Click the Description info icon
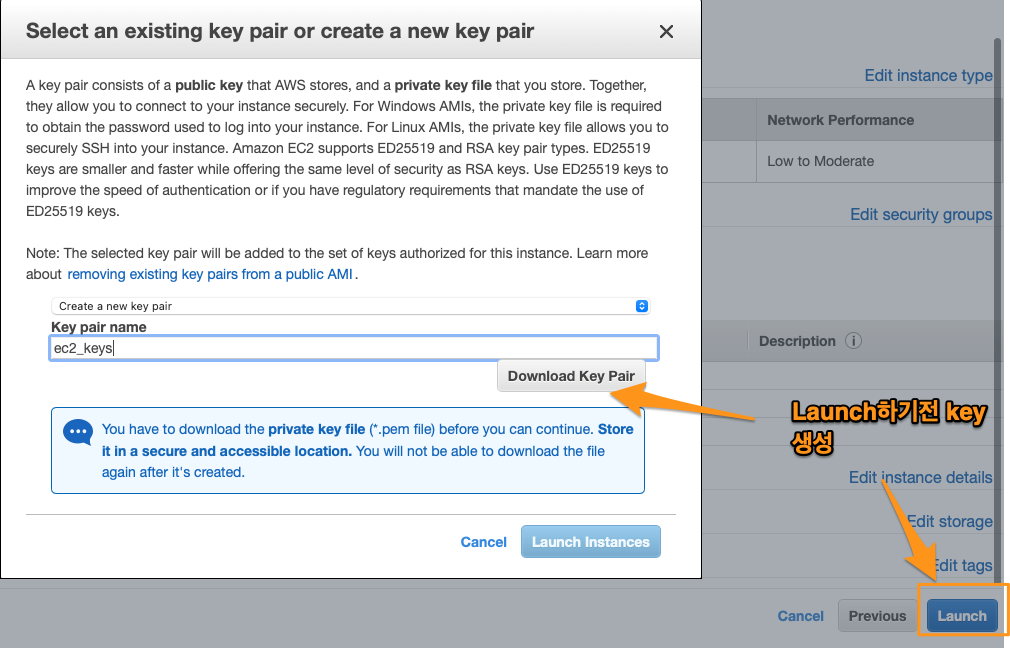Image resolution: width=1010 pixels, height=648 pixels. (853, 341)
